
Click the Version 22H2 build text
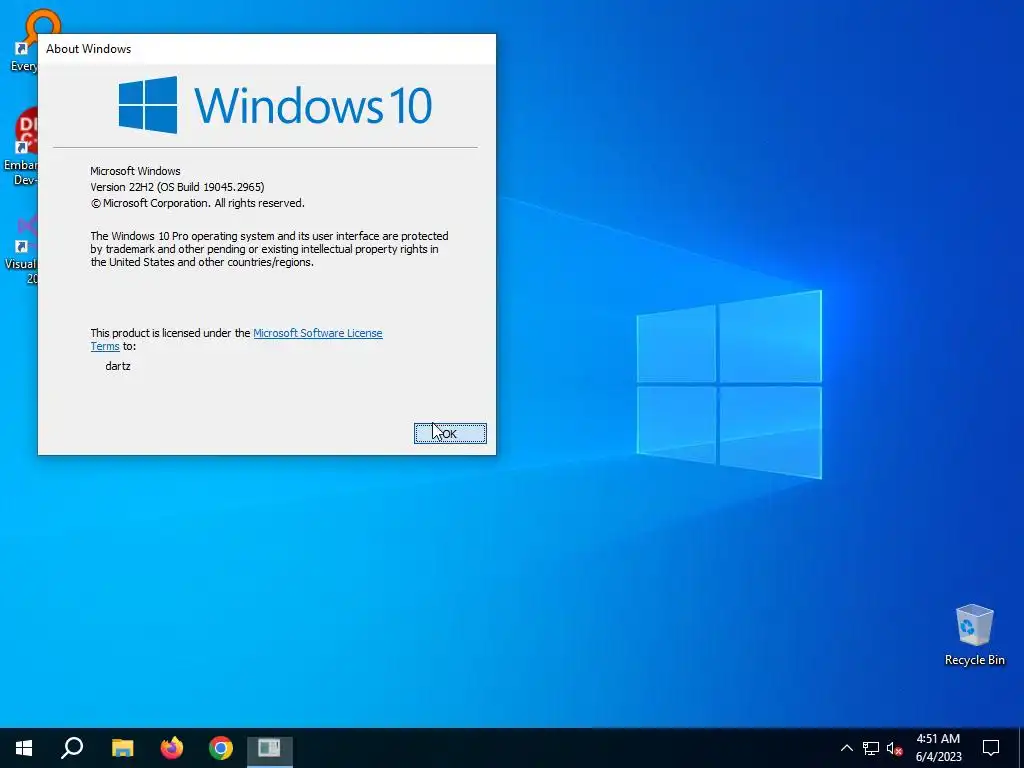(x=177, y=187)
